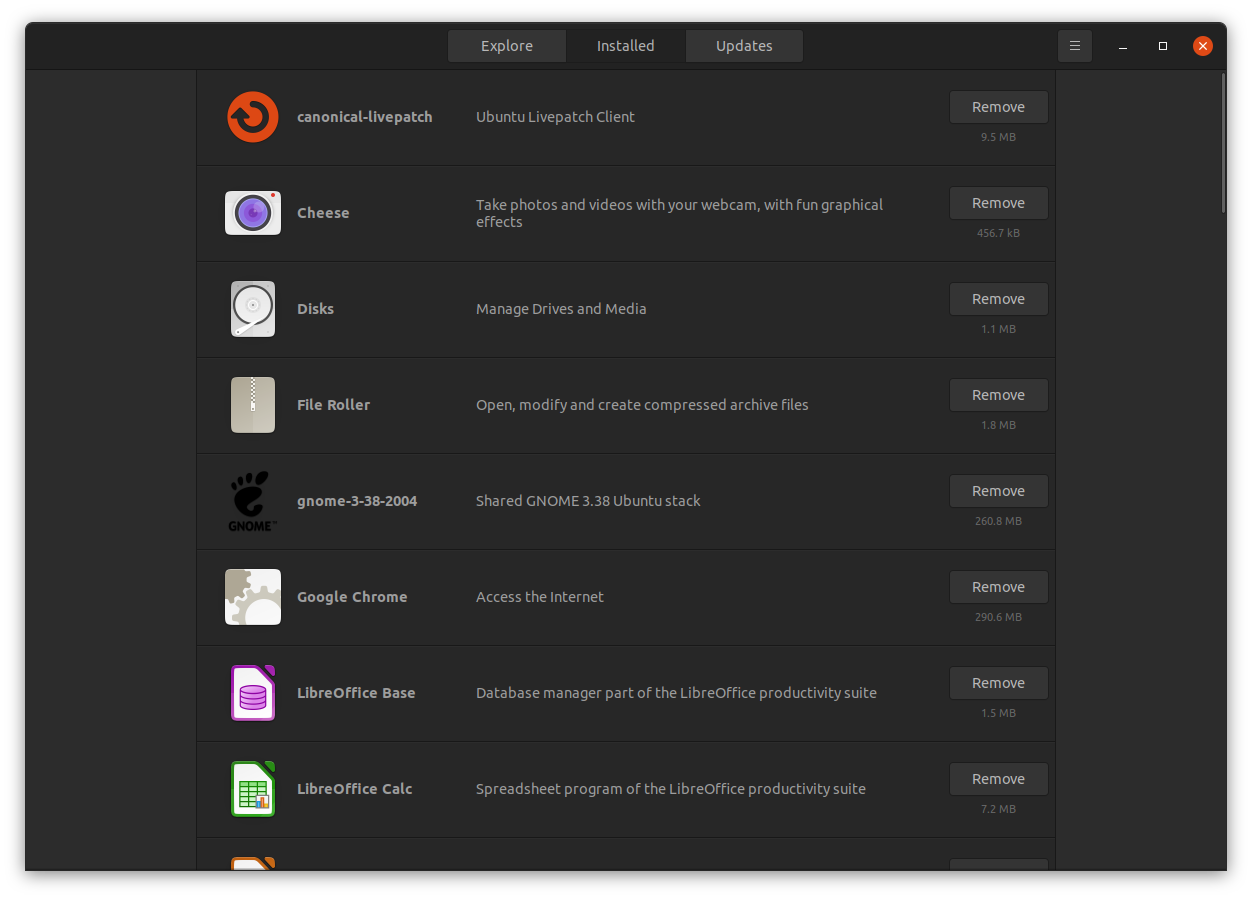Remove the Disks application
1252x899 pixels.
pyautogui.click(x=998, y=299)
